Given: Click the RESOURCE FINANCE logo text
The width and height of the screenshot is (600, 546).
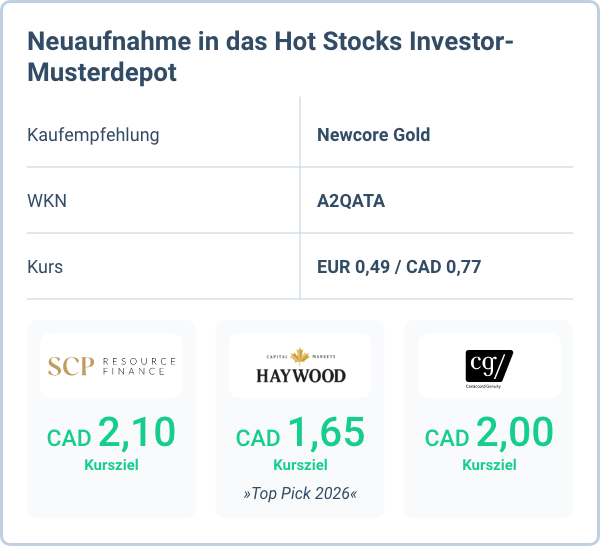Looking at the screenshot, I should click(140, 366).
